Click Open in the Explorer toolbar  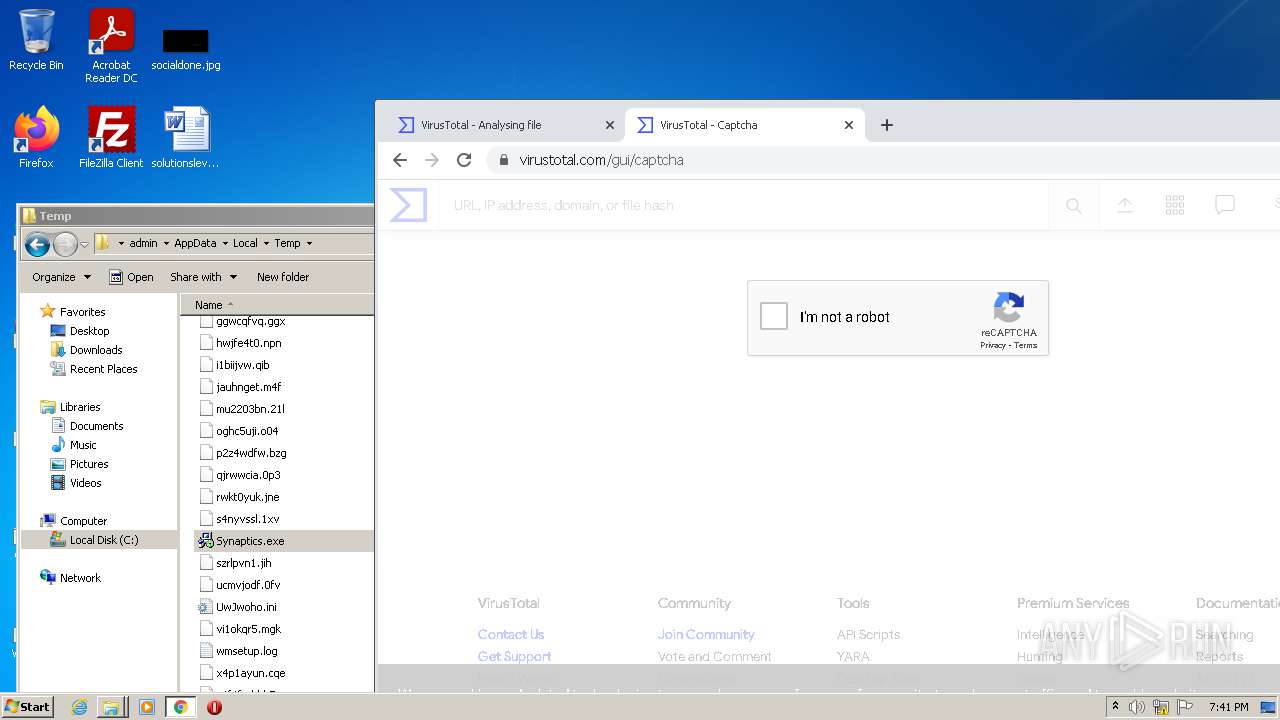[131, 277]
